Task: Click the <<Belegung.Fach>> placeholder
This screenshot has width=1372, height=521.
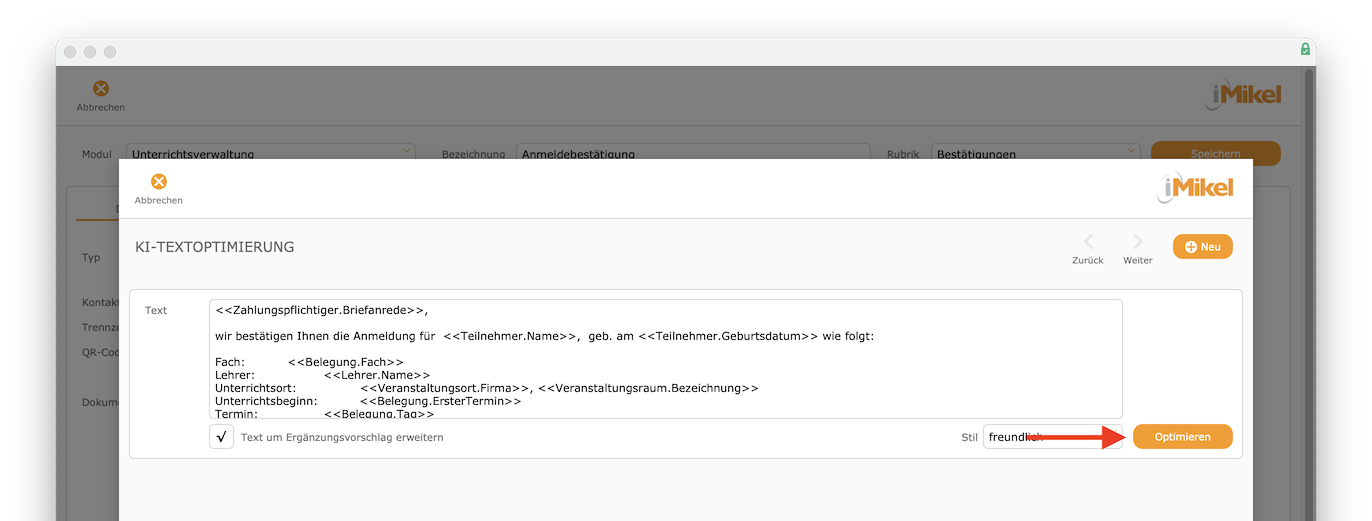Action: click(x=346, y=362)
